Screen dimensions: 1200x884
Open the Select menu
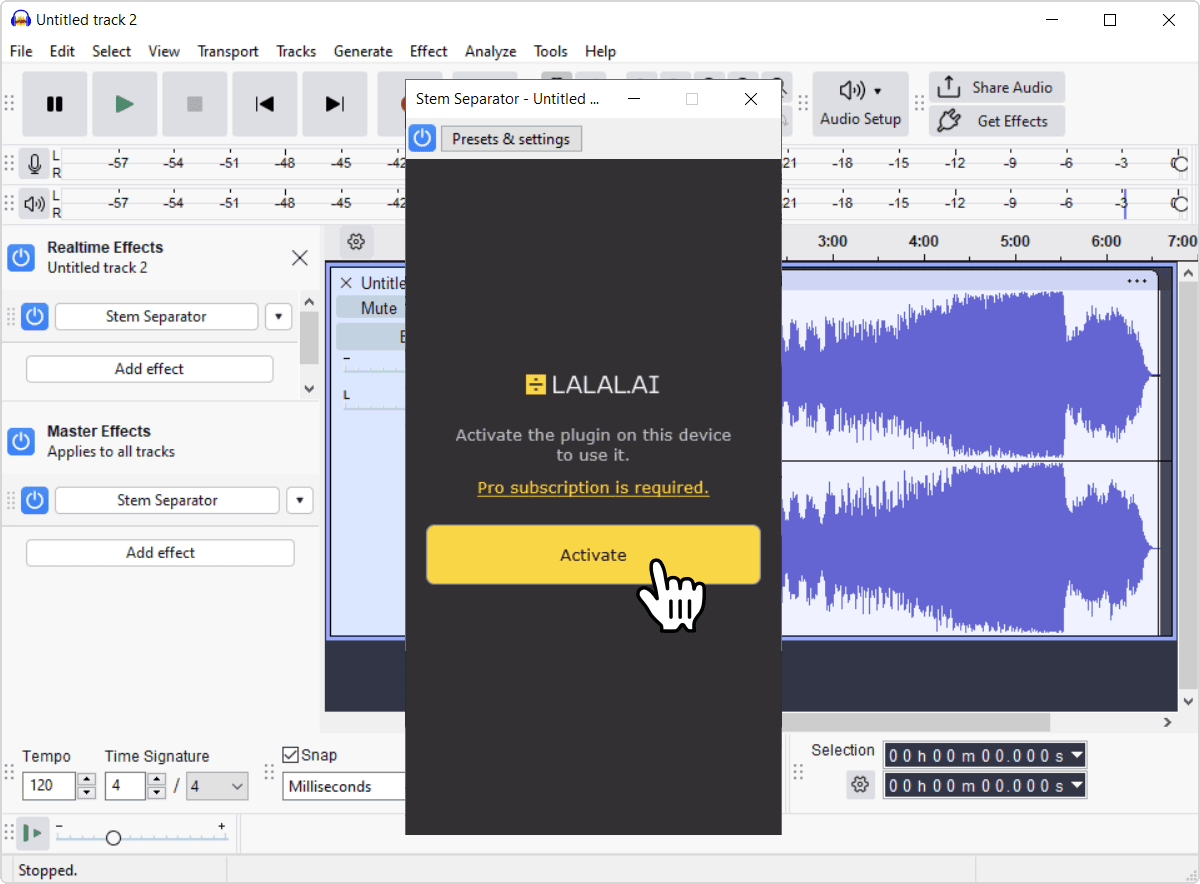111,51
